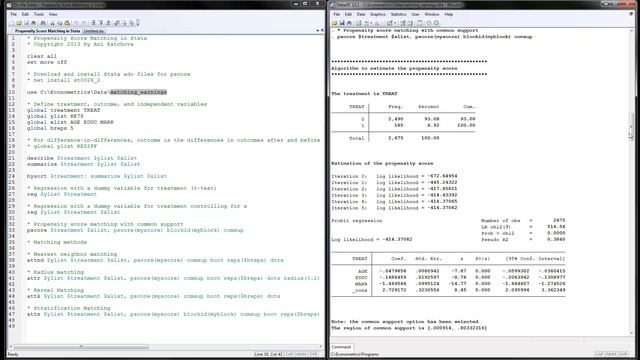Image resolution: width=640 pixels, height=360 pixels.
Task: Click Print icon in Do-file Editor toolbar
Action: coord(34,23)
